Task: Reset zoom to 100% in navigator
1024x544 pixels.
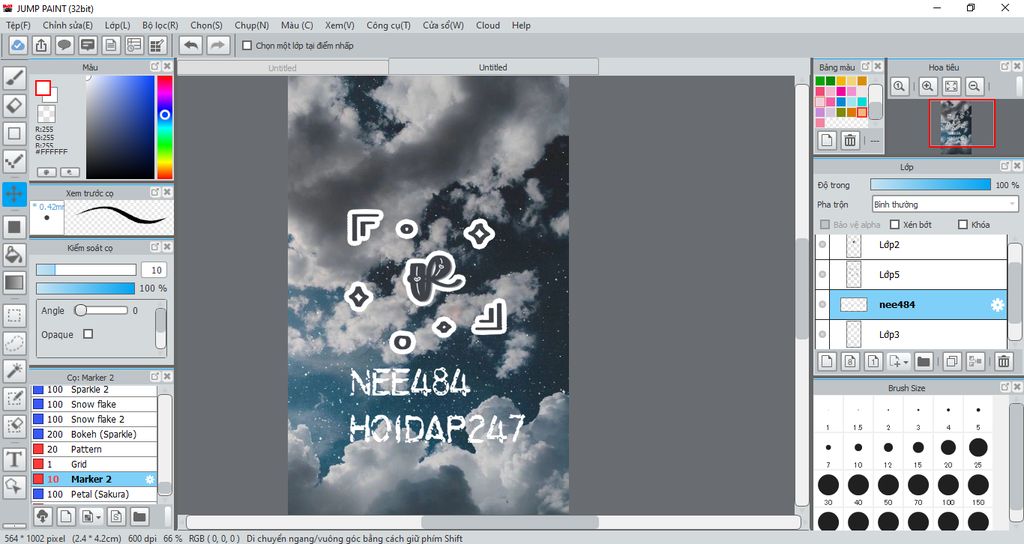Action: (900, 86)
